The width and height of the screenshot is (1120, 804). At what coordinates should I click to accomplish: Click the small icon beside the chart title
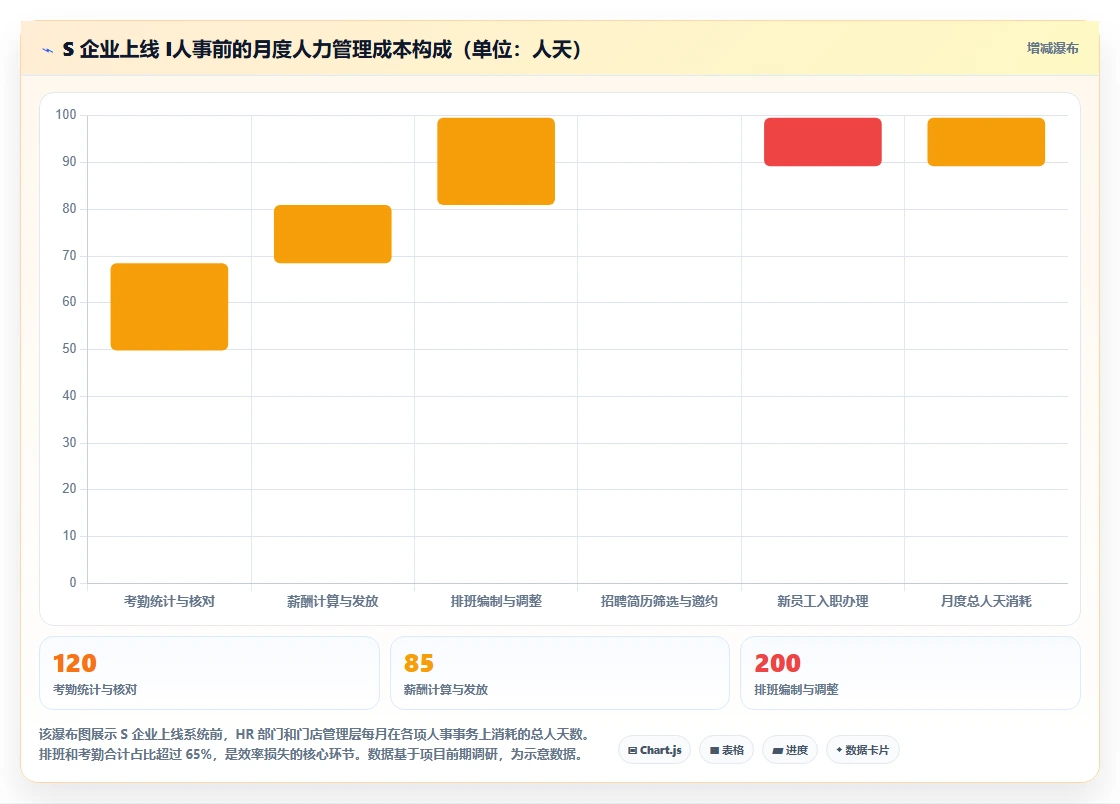48,50
